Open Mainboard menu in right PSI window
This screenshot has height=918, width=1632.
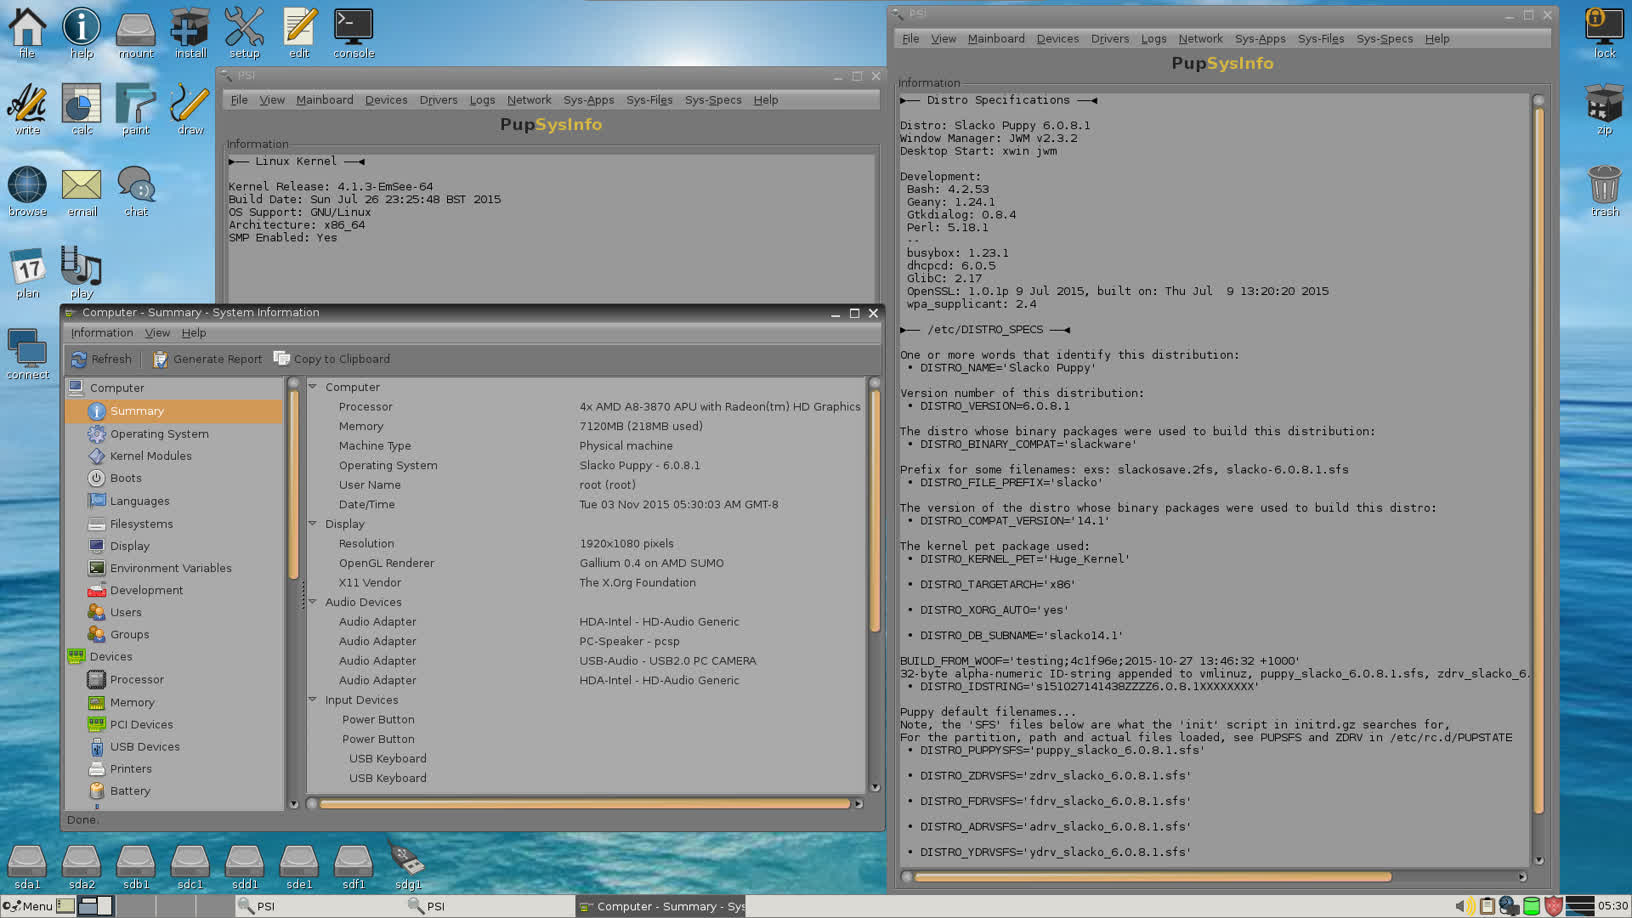996,39
